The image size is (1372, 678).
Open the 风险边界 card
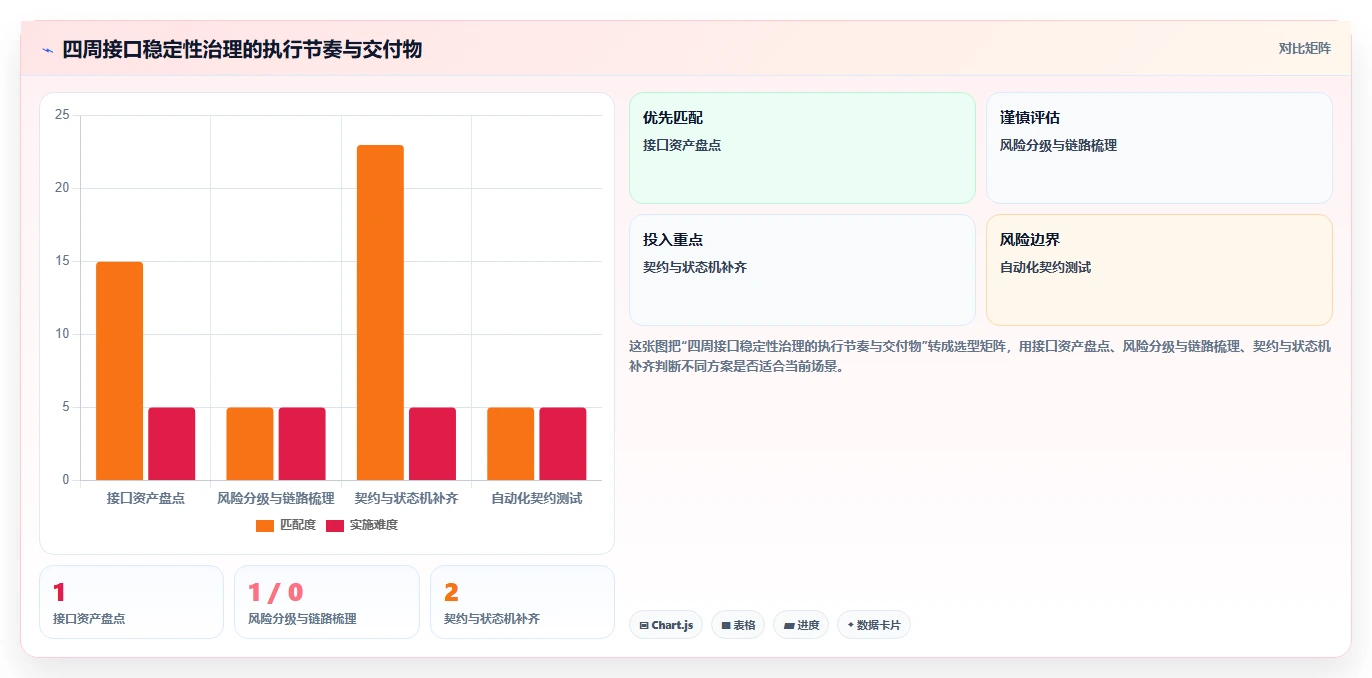1159,270
